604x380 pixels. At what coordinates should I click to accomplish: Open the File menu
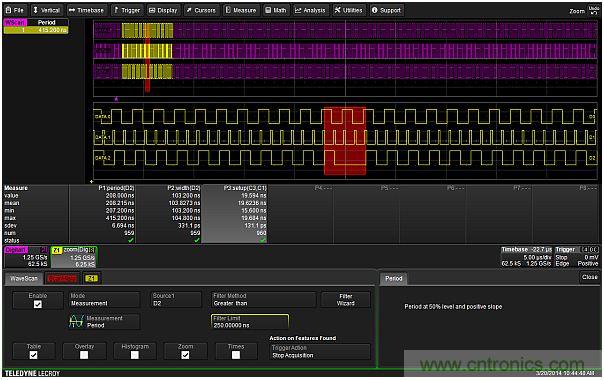(15, 10)
